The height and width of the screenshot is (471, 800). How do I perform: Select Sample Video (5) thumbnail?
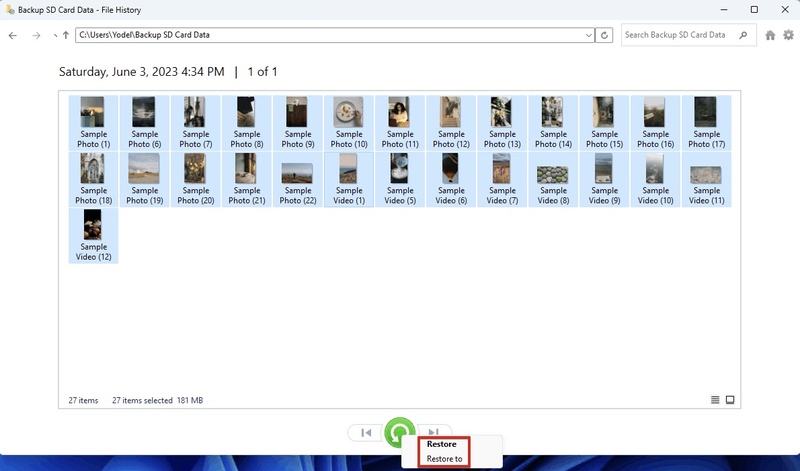(x=400, y=179)
